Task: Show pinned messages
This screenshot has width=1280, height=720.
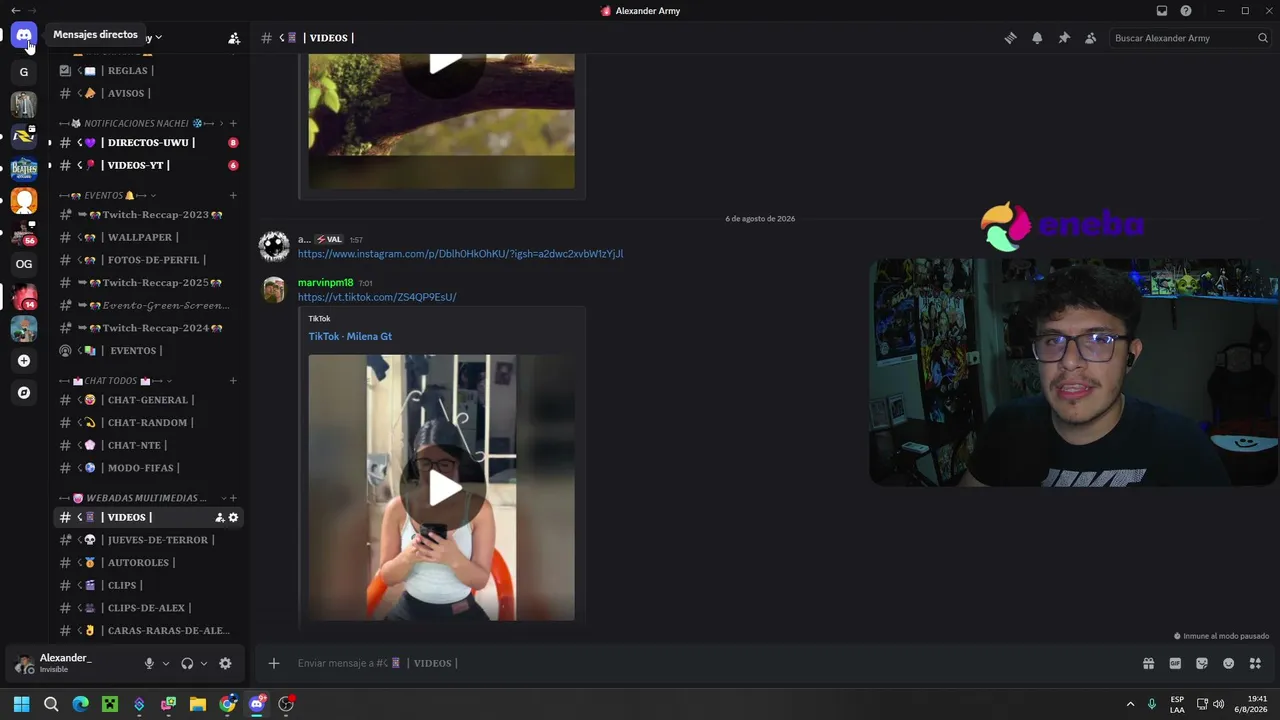Action: click(1064, 38)
